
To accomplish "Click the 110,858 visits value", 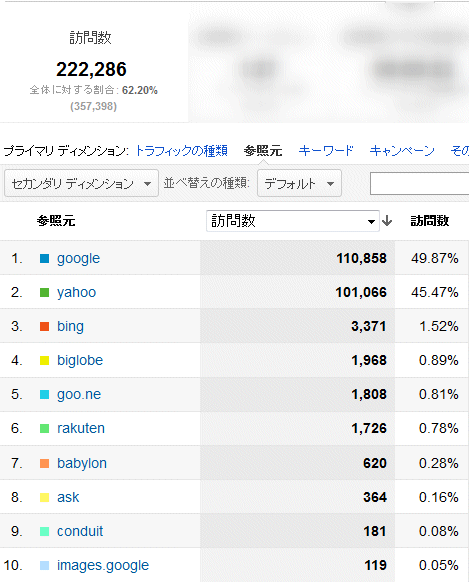I will (361, 258).
